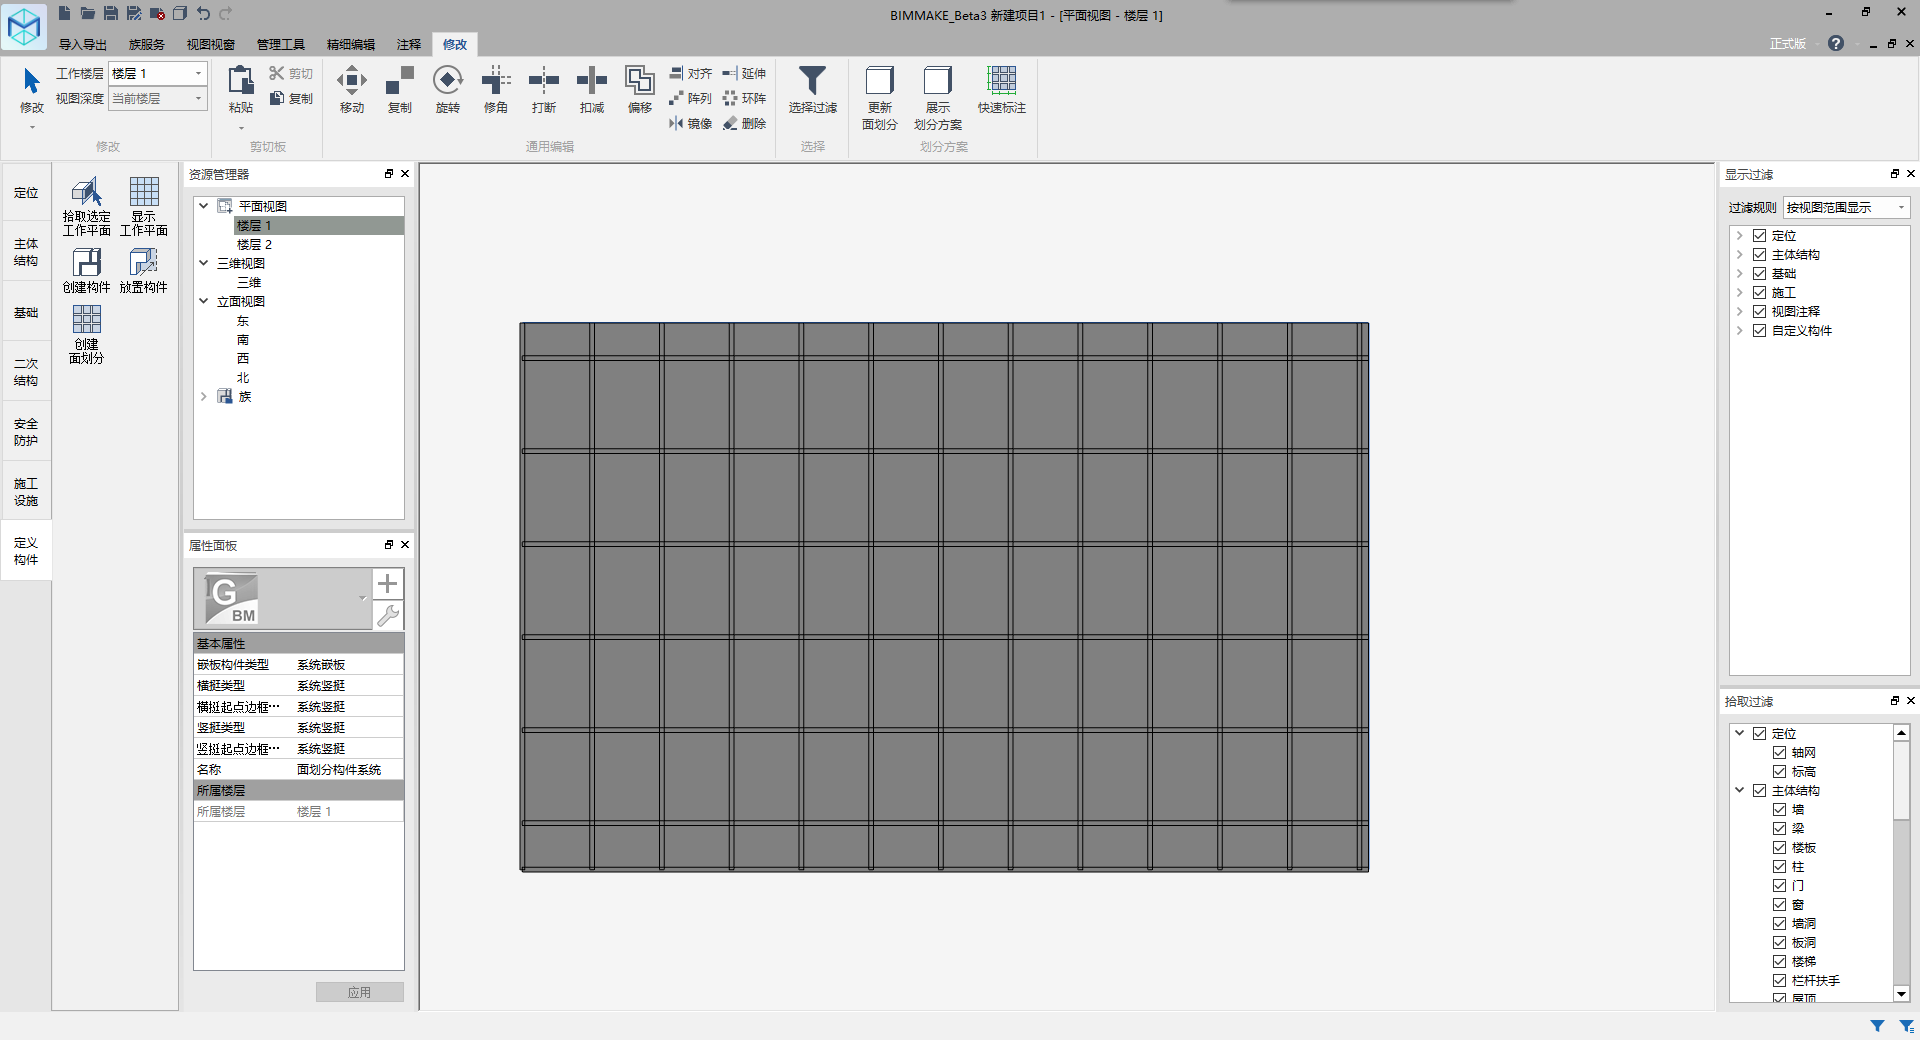
Task: Click 放置构件 tool
Action: [144, 270]
